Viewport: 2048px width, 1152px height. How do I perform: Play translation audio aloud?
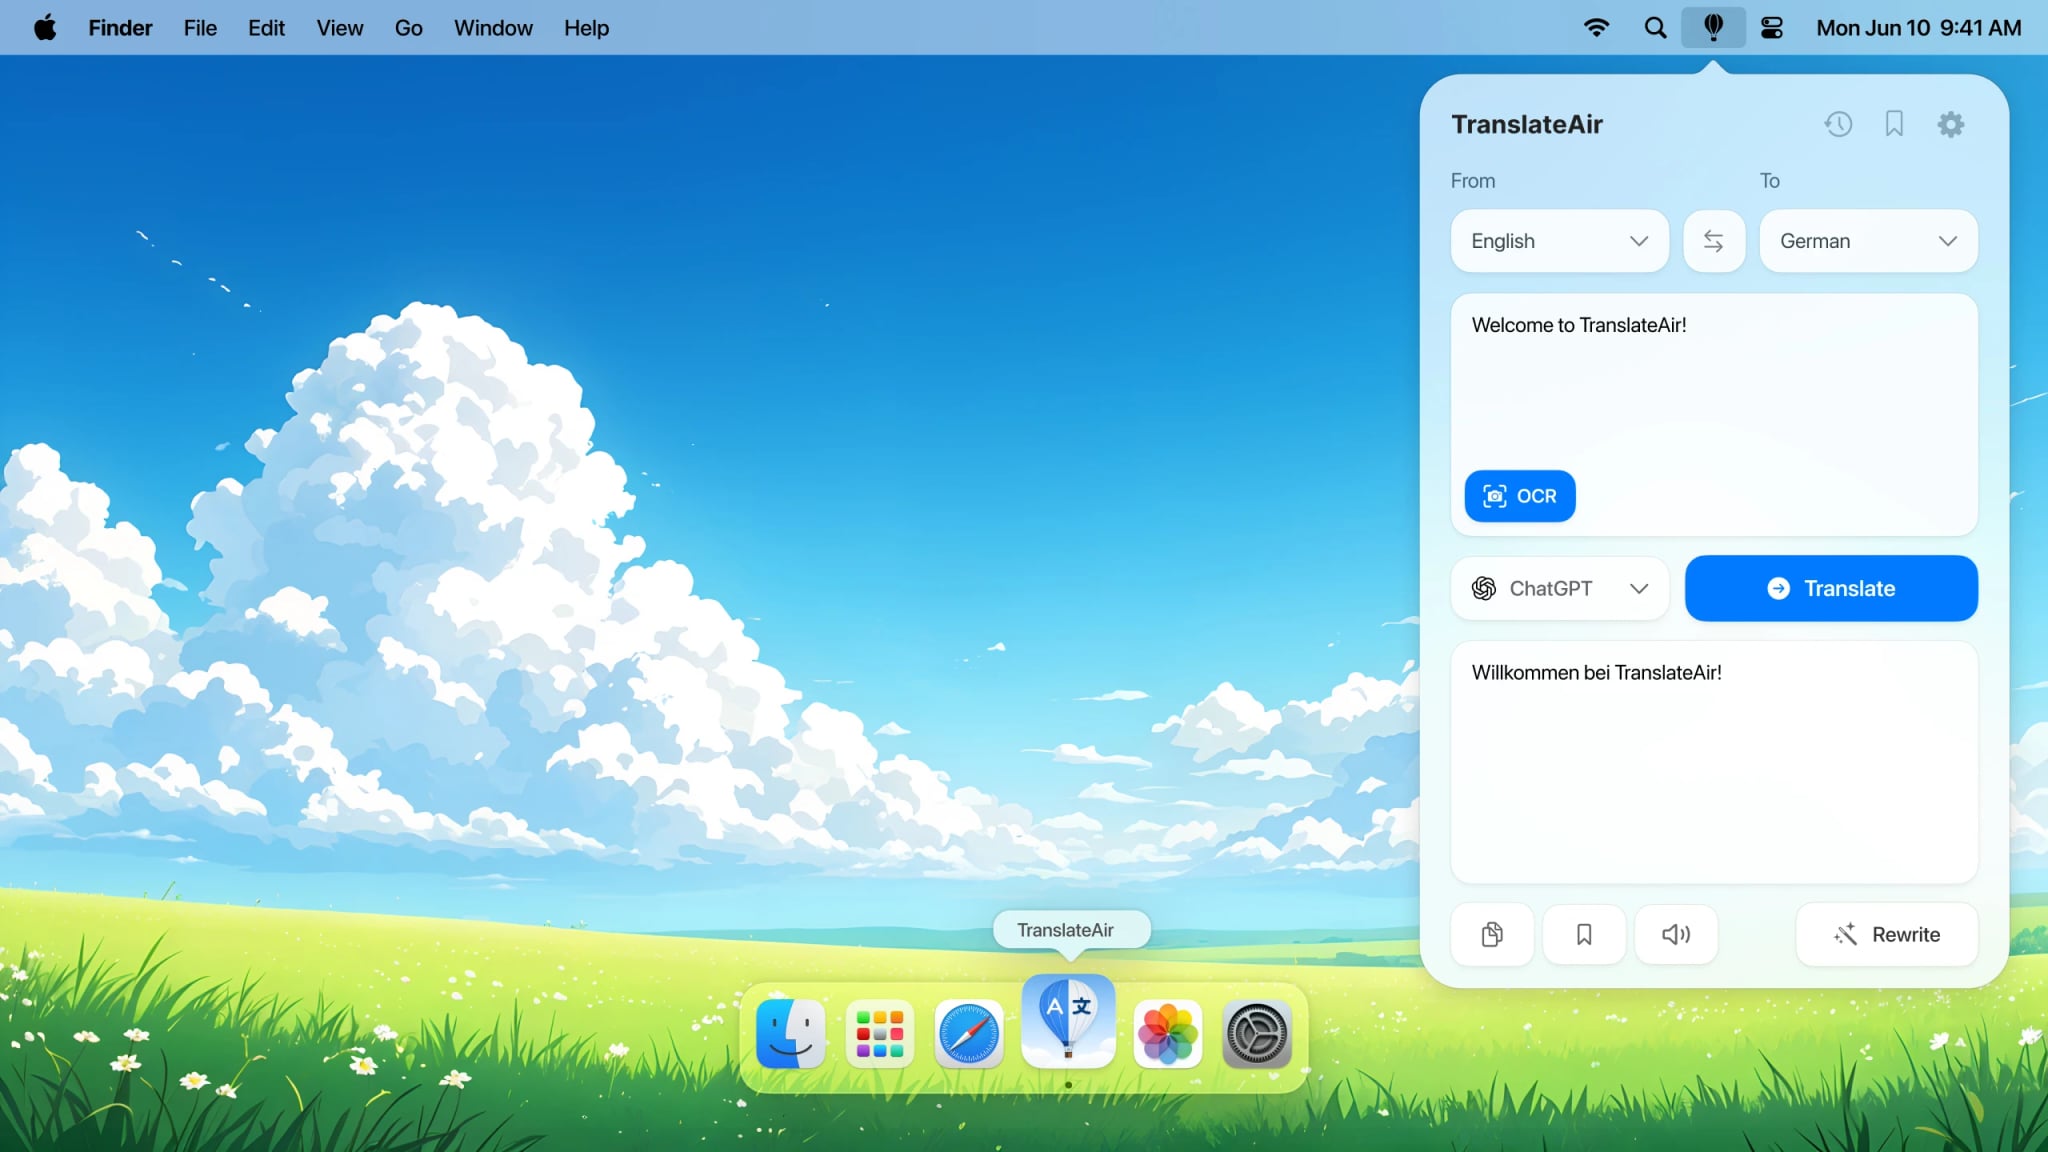click(x=1675, y=934)
